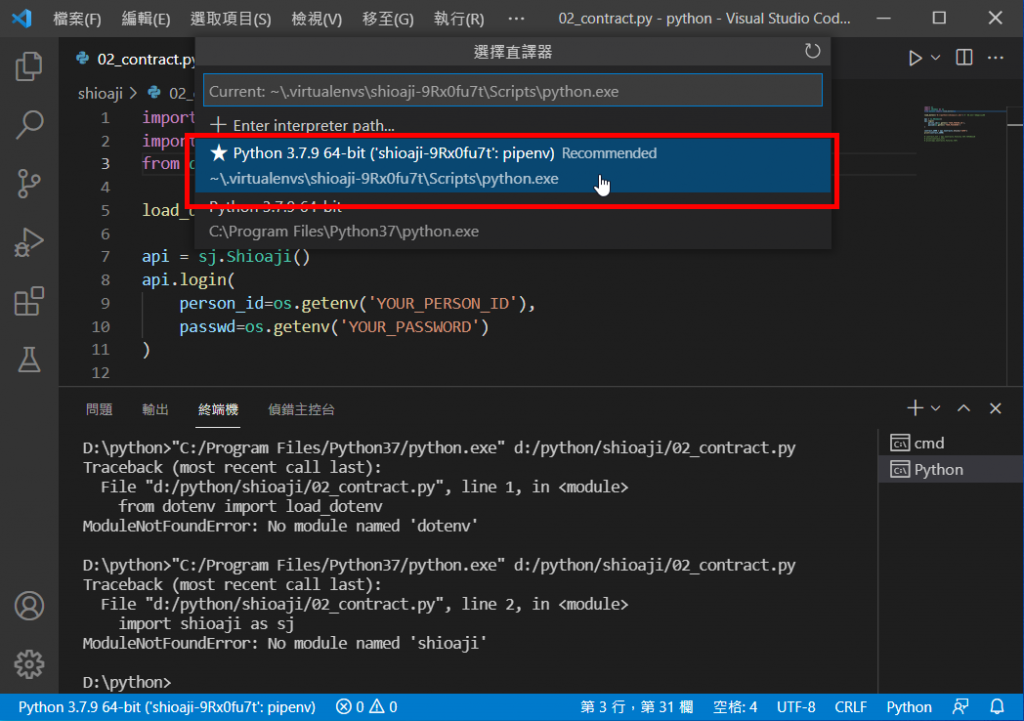This screenshot has height=721, width=1024.
Task: Open the 檔案(F) menu
Action: pos(77,18)
